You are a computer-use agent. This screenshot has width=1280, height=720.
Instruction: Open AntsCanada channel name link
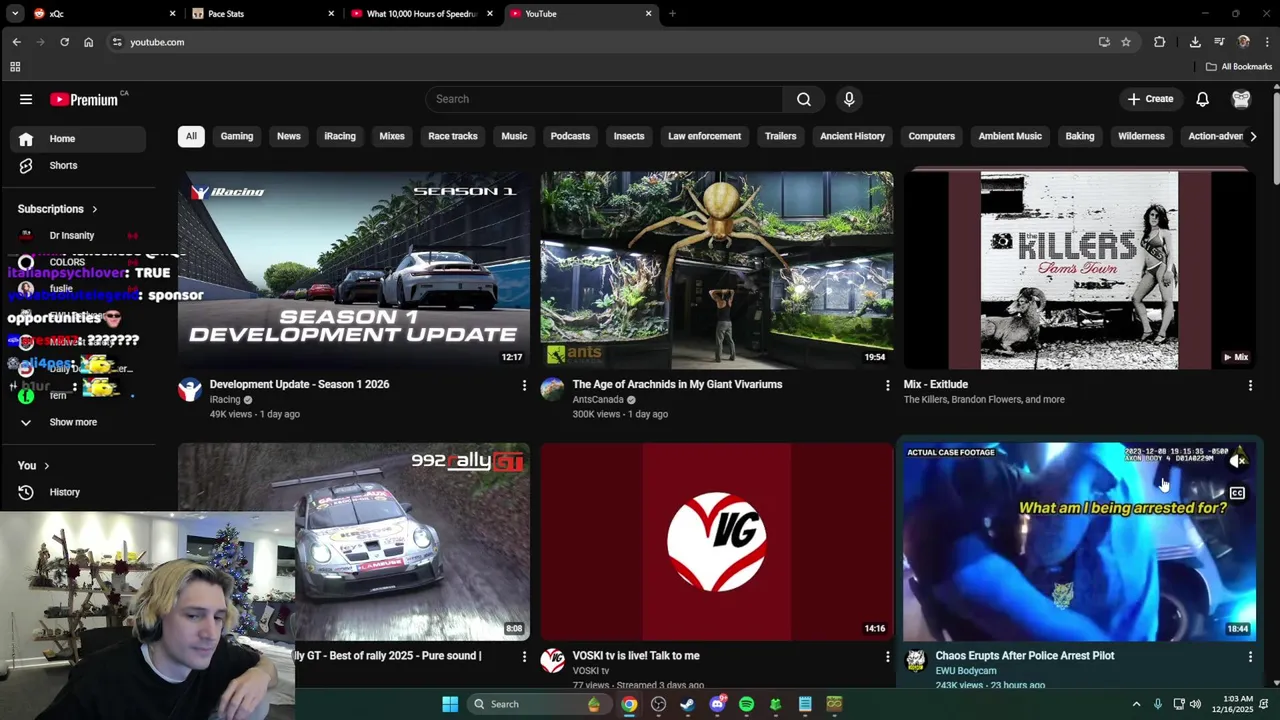[598, 400]
